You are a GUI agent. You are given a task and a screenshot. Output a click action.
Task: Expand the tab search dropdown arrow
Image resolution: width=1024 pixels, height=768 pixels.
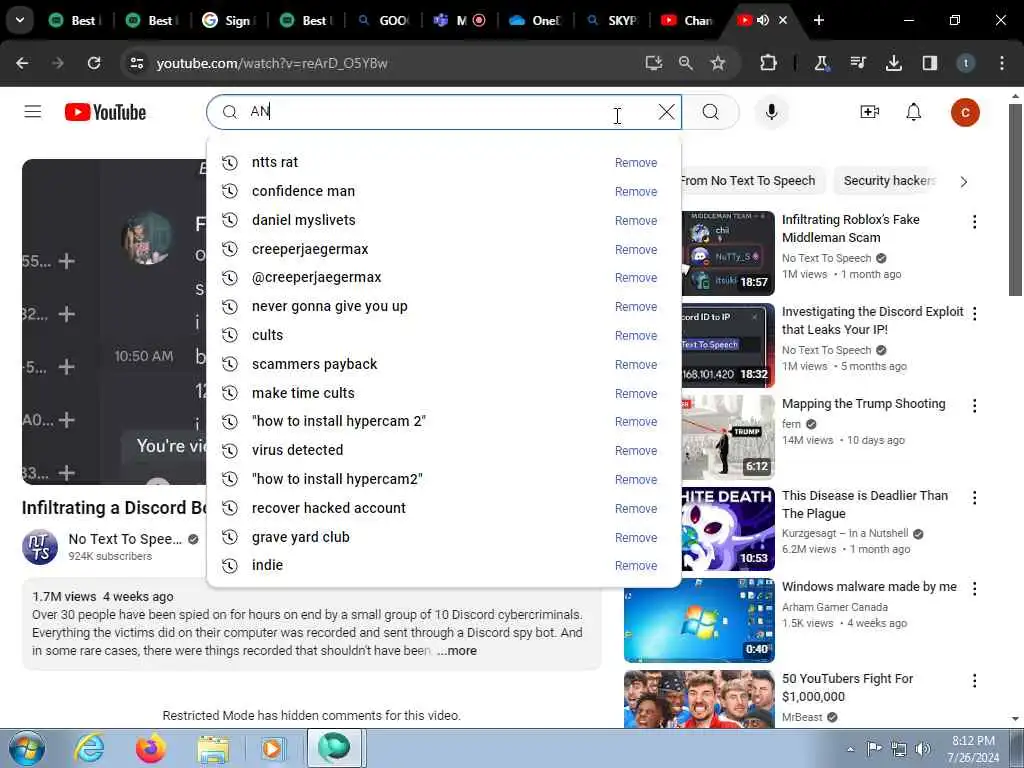point(20,20)
